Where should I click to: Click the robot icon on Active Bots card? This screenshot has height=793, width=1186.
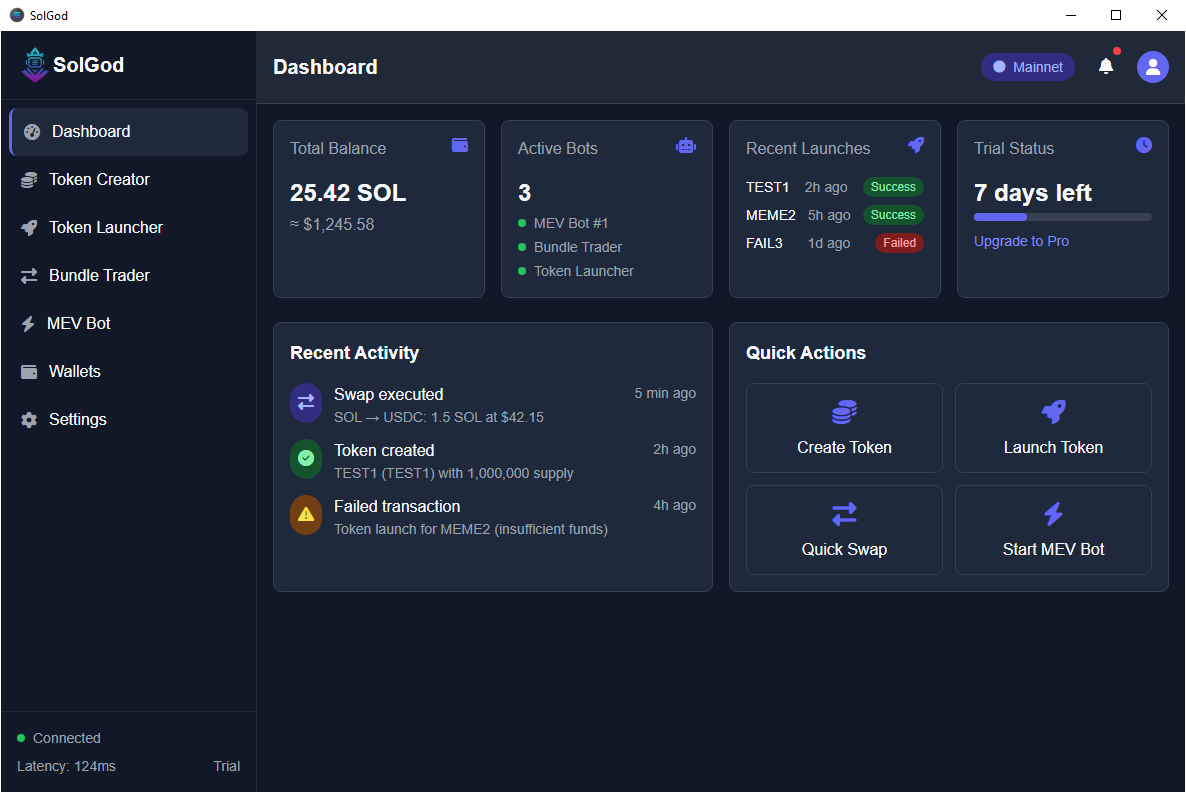click(x=686, y=145)
